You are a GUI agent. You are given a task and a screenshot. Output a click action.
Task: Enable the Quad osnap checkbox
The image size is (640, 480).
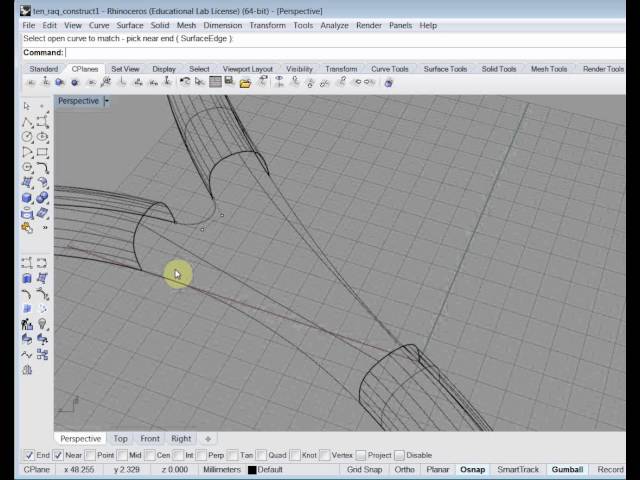click(262, 455)
